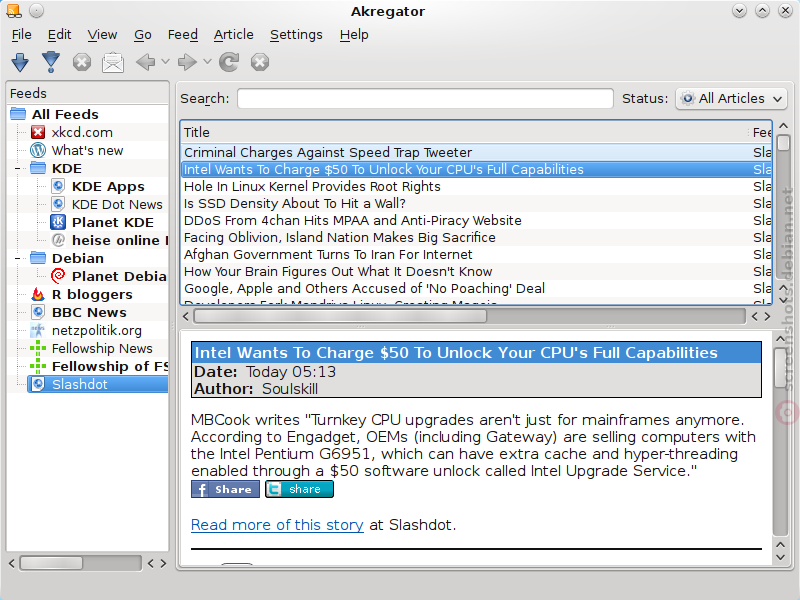Click the Fellowship News green plus icon
Image resolution: width=800 pixels, height=600 pixels.
tap(38, 348)
